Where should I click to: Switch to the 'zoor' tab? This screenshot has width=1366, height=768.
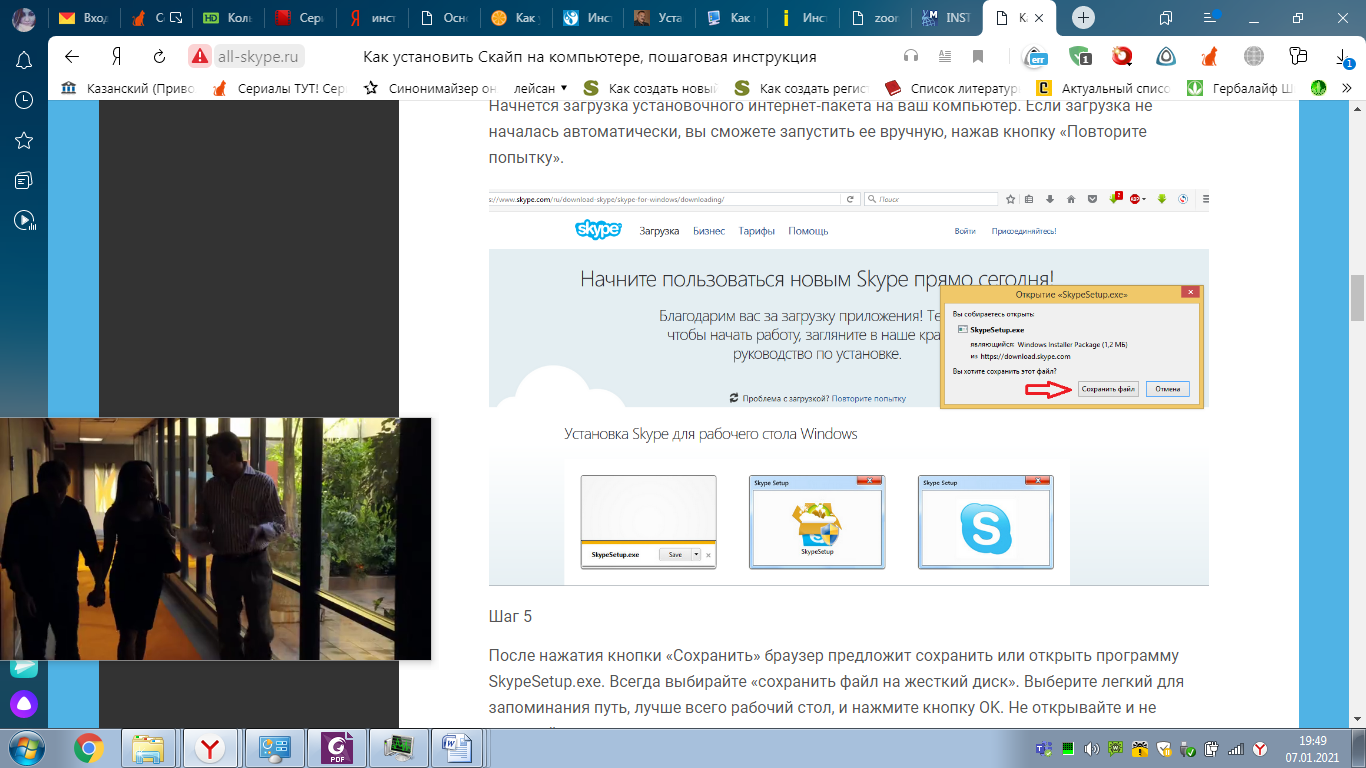876,18
